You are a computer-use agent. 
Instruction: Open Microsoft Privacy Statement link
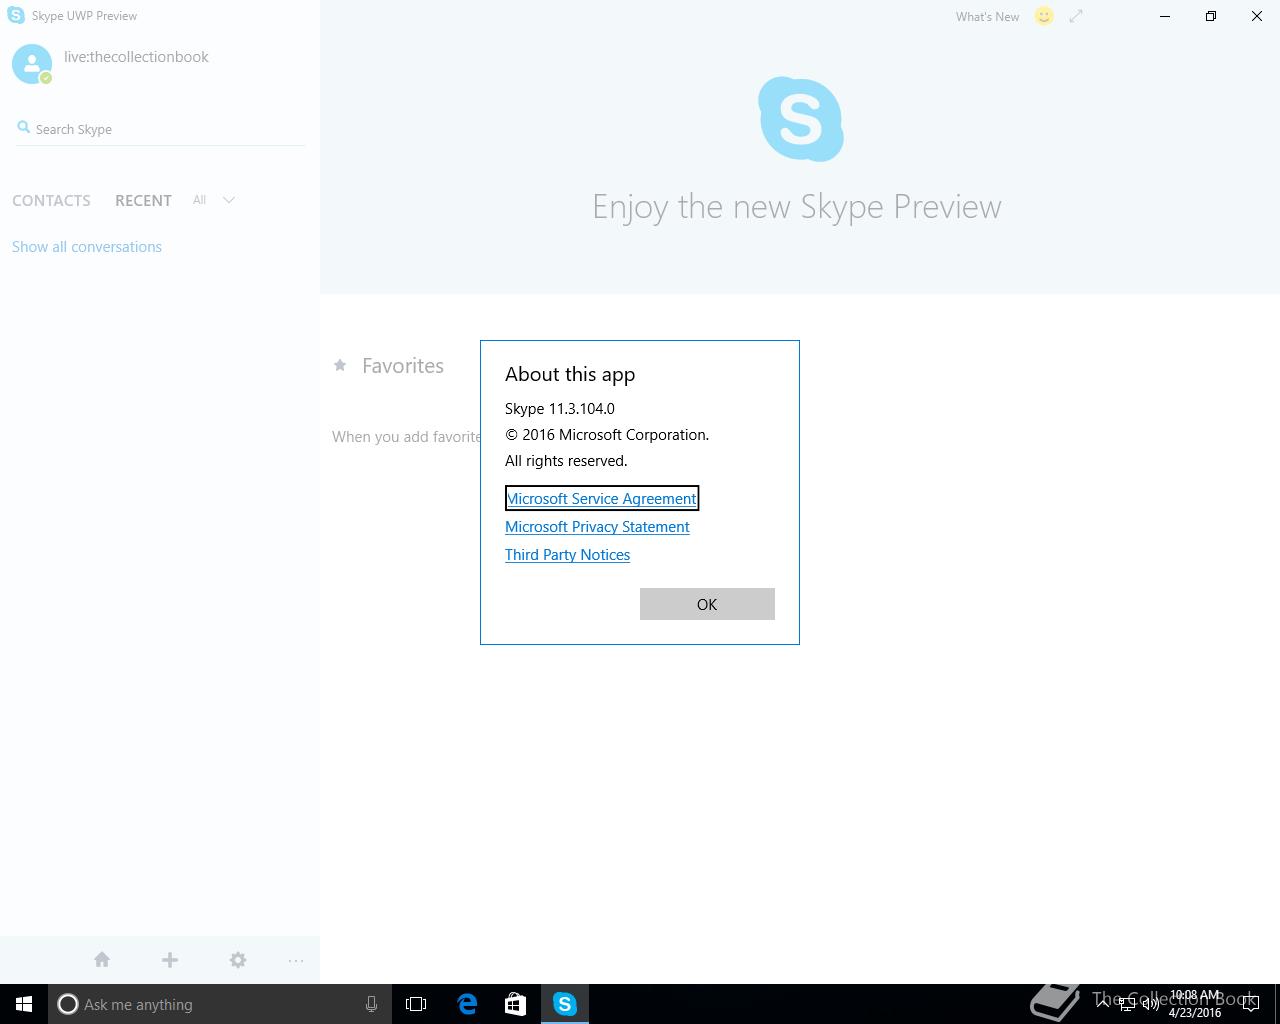597,526
